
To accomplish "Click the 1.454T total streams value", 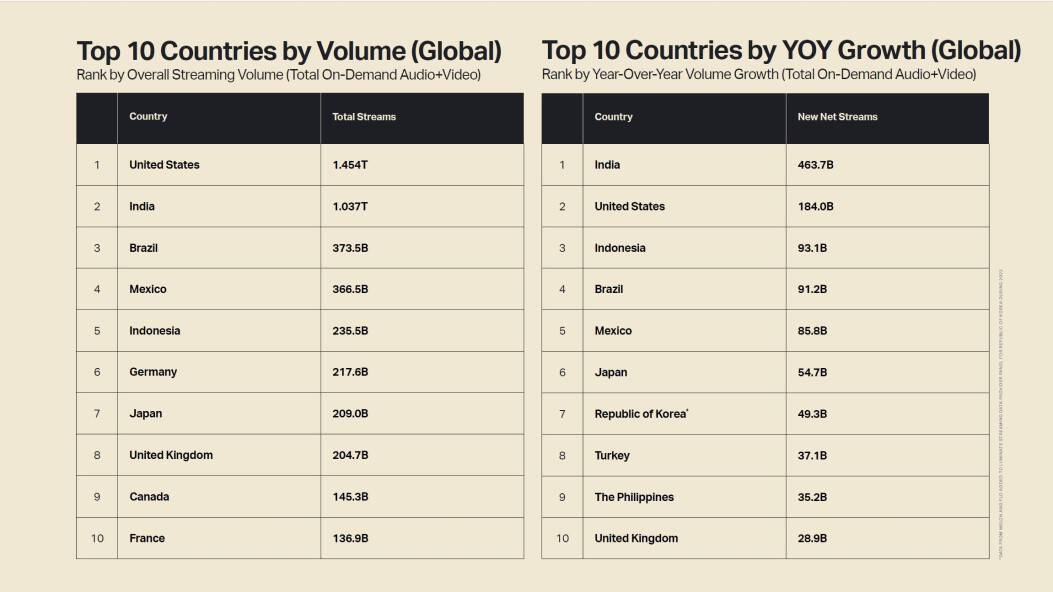I will tap(350, 165).
